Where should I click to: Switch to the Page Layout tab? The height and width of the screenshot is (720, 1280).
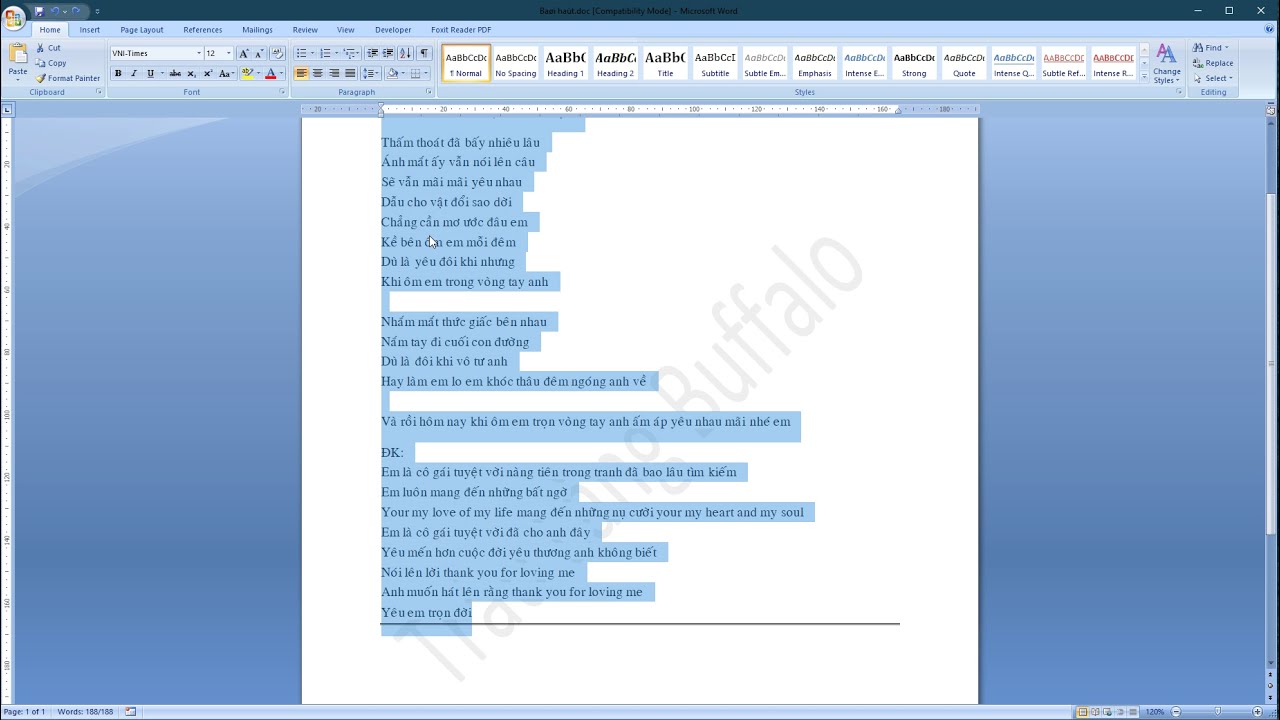click(x=142, y=30)
